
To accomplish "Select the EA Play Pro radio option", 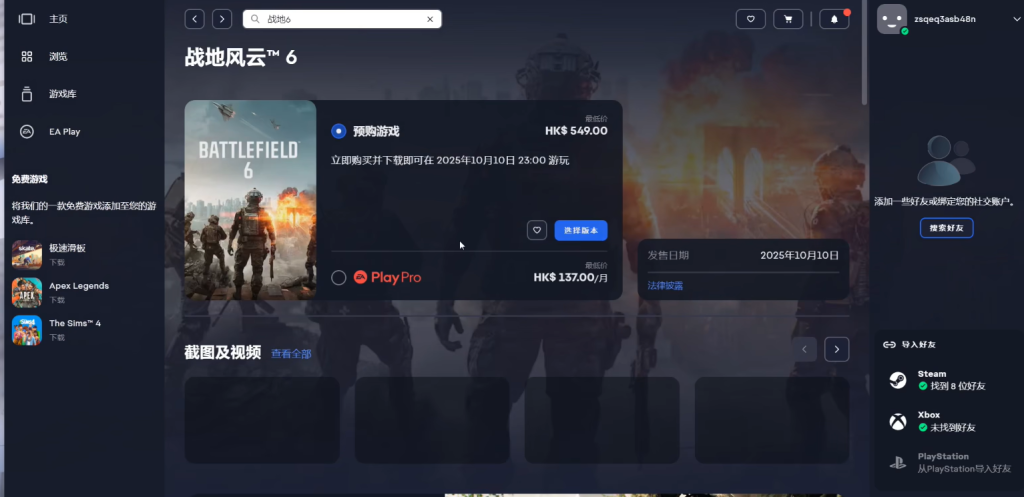I will pyautogui.click(x=339, y=277).
